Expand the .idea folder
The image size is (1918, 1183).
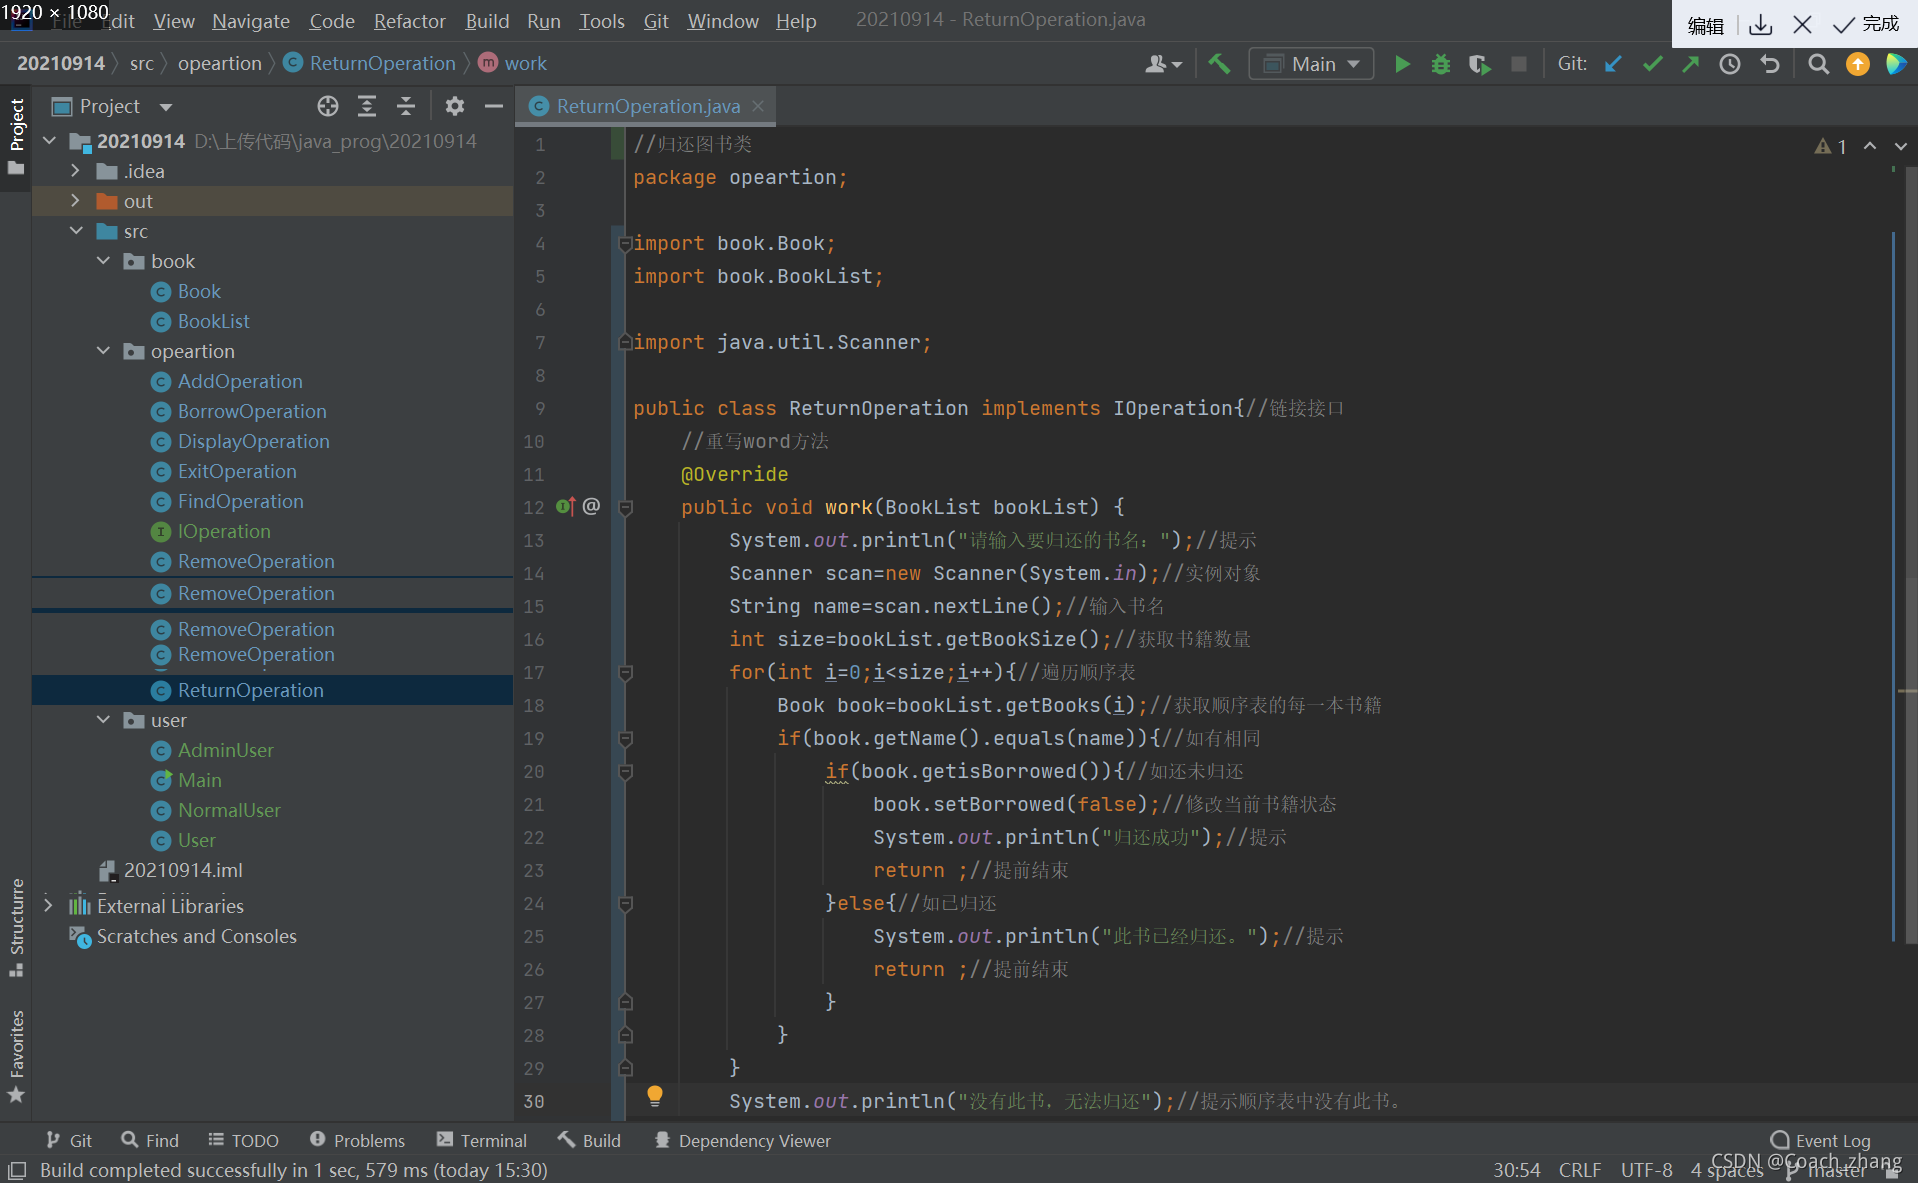tap(75, 171)
